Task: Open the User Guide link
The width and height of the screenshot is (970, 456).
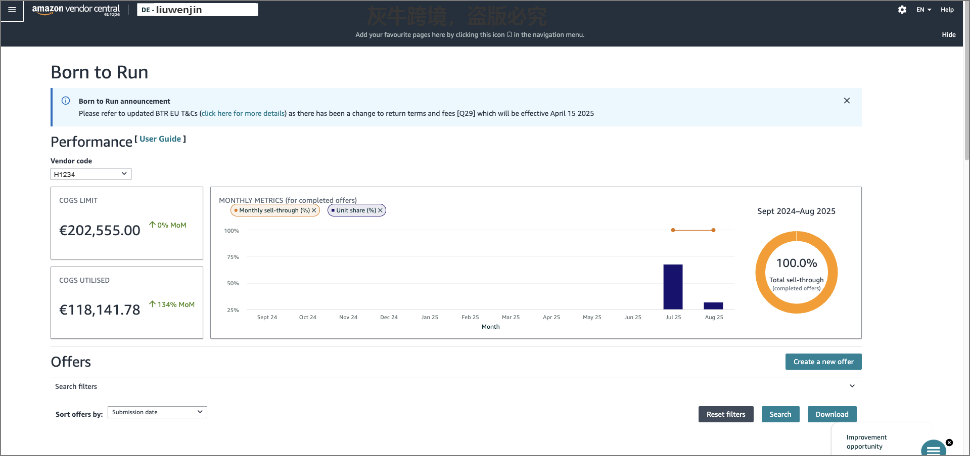Action: click(160, 139)
